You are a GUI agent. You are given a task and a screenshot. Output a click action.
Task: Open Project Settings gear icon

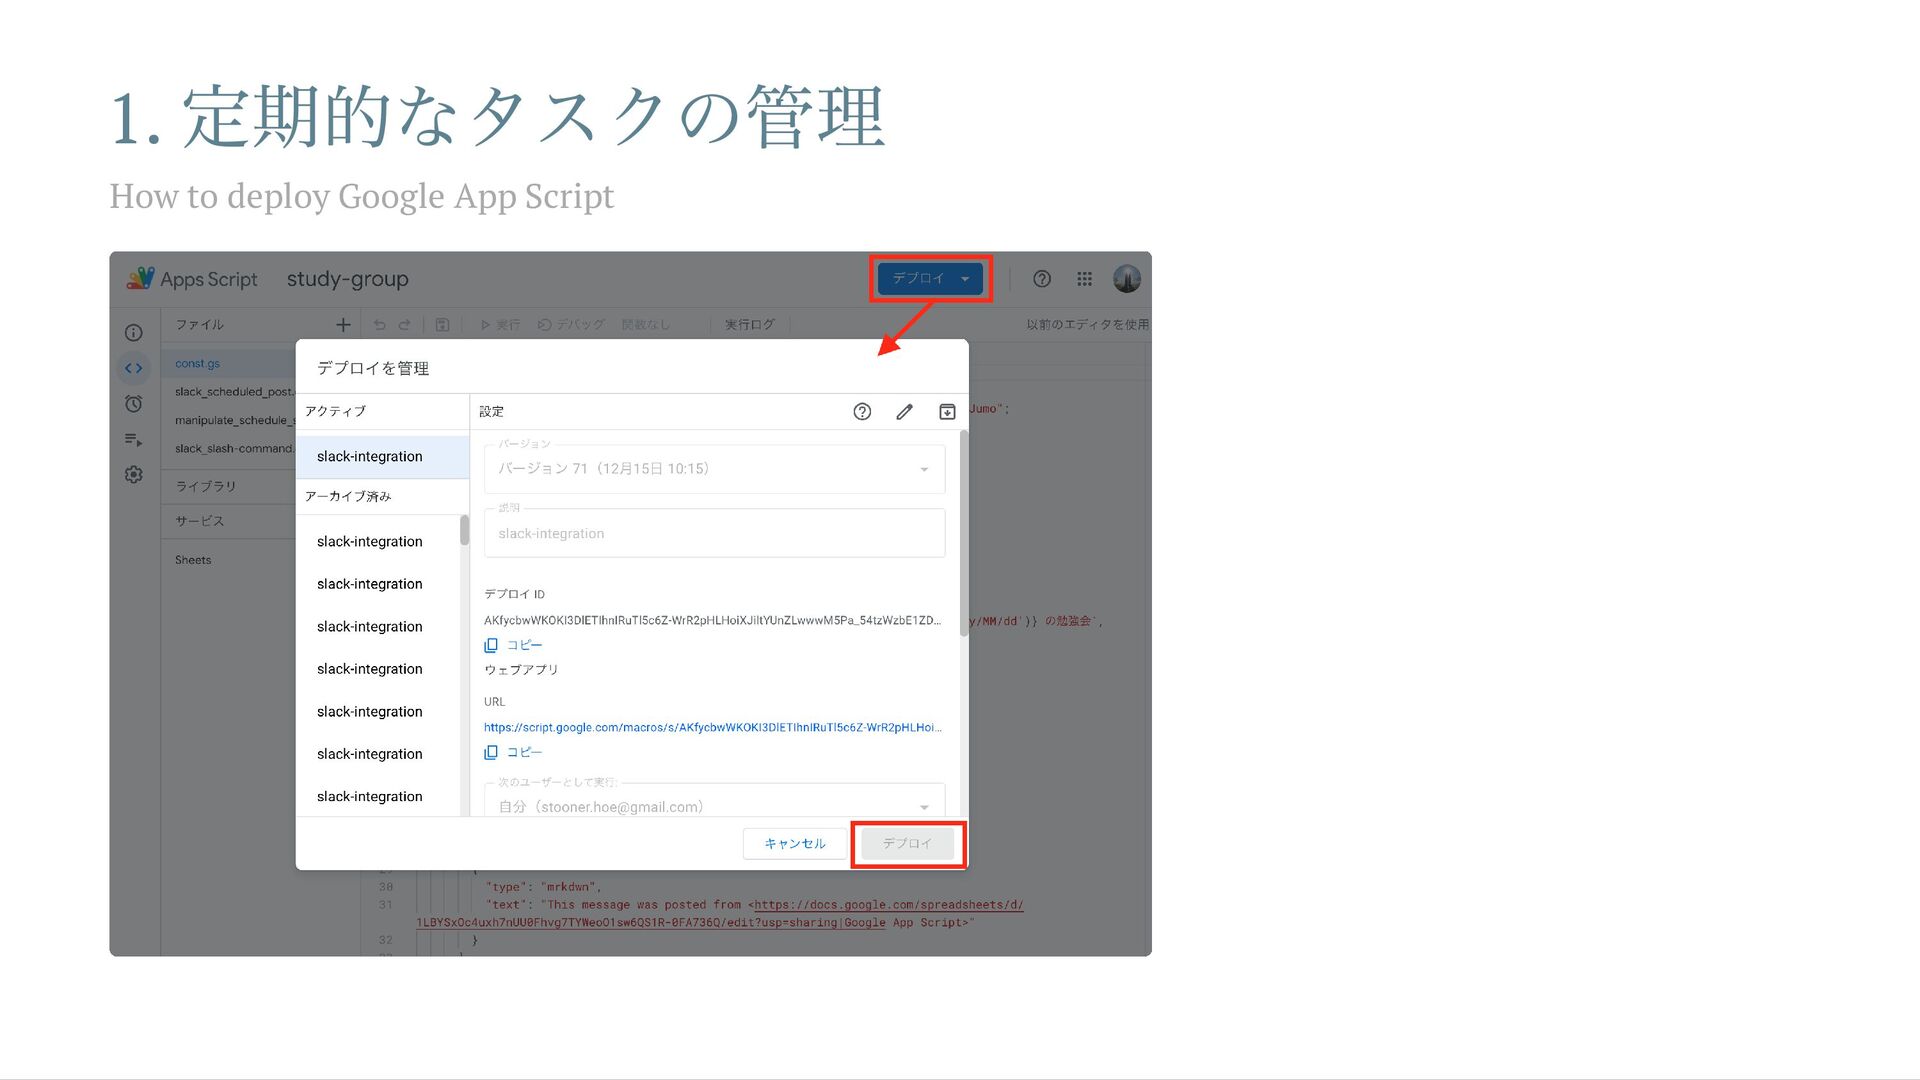click(133, 475)
